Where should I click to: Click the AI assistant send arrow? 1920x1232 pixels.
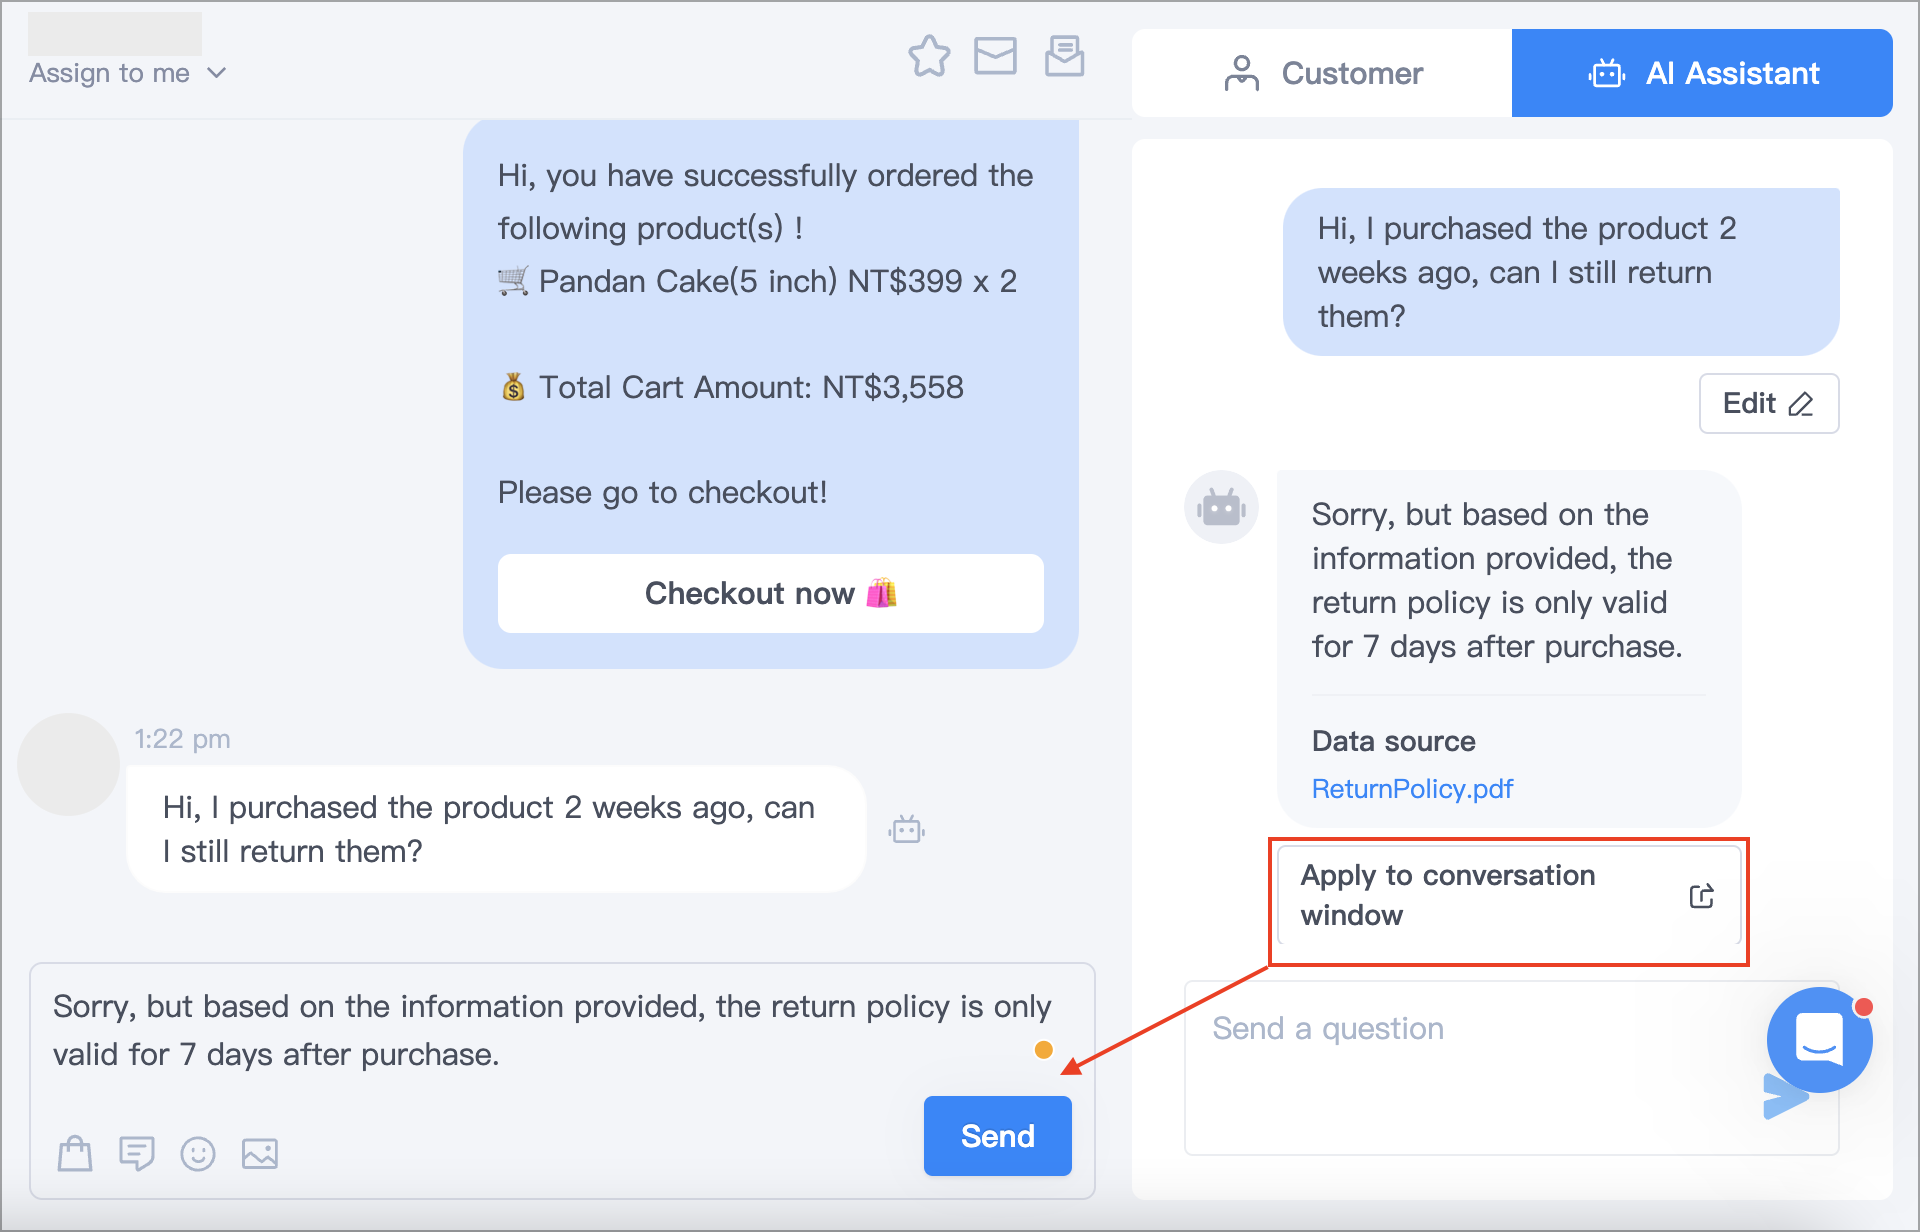[1782, 1098]
